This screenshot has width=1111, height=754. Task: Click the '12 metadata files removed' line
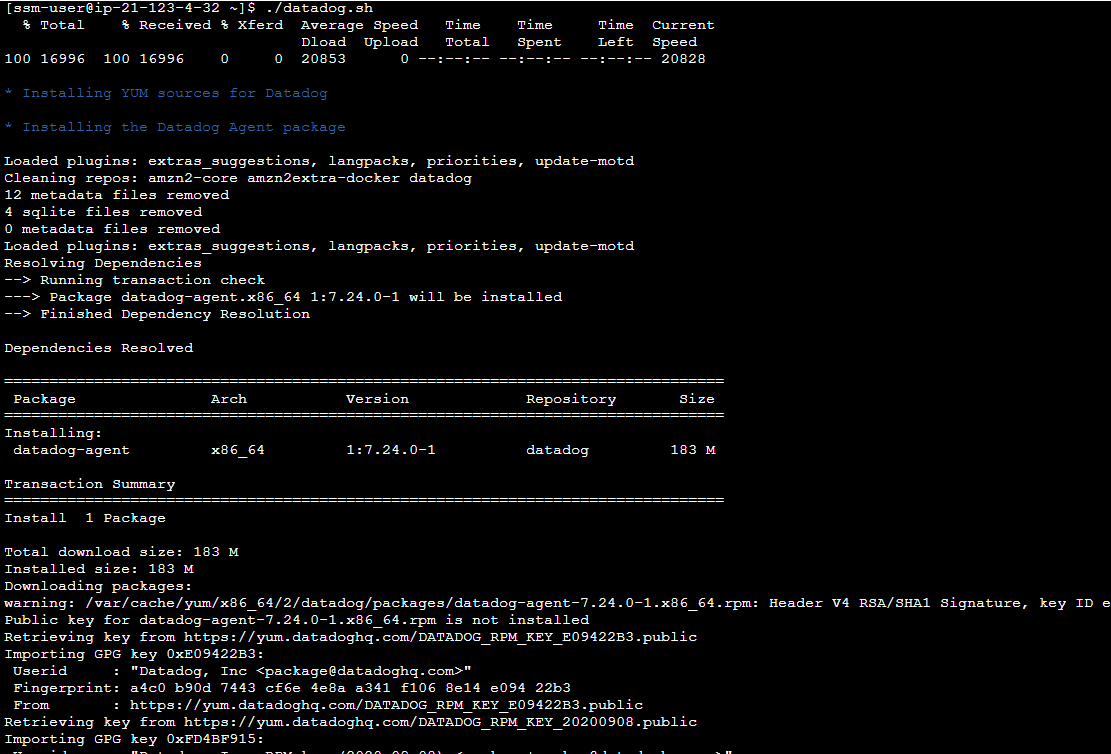pyautogui.click(x=117, y=195)
